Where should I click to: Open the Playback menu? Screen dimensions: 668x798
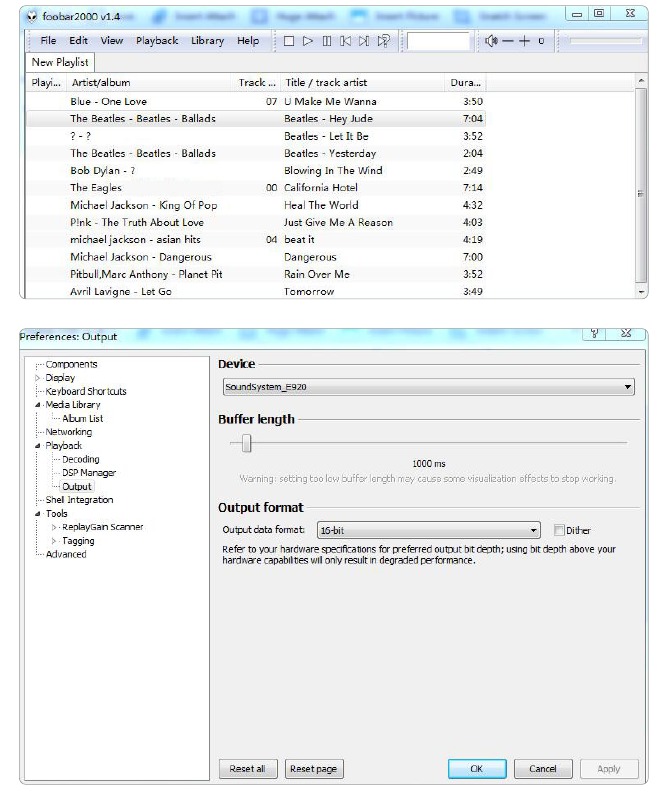click(157, 41)
